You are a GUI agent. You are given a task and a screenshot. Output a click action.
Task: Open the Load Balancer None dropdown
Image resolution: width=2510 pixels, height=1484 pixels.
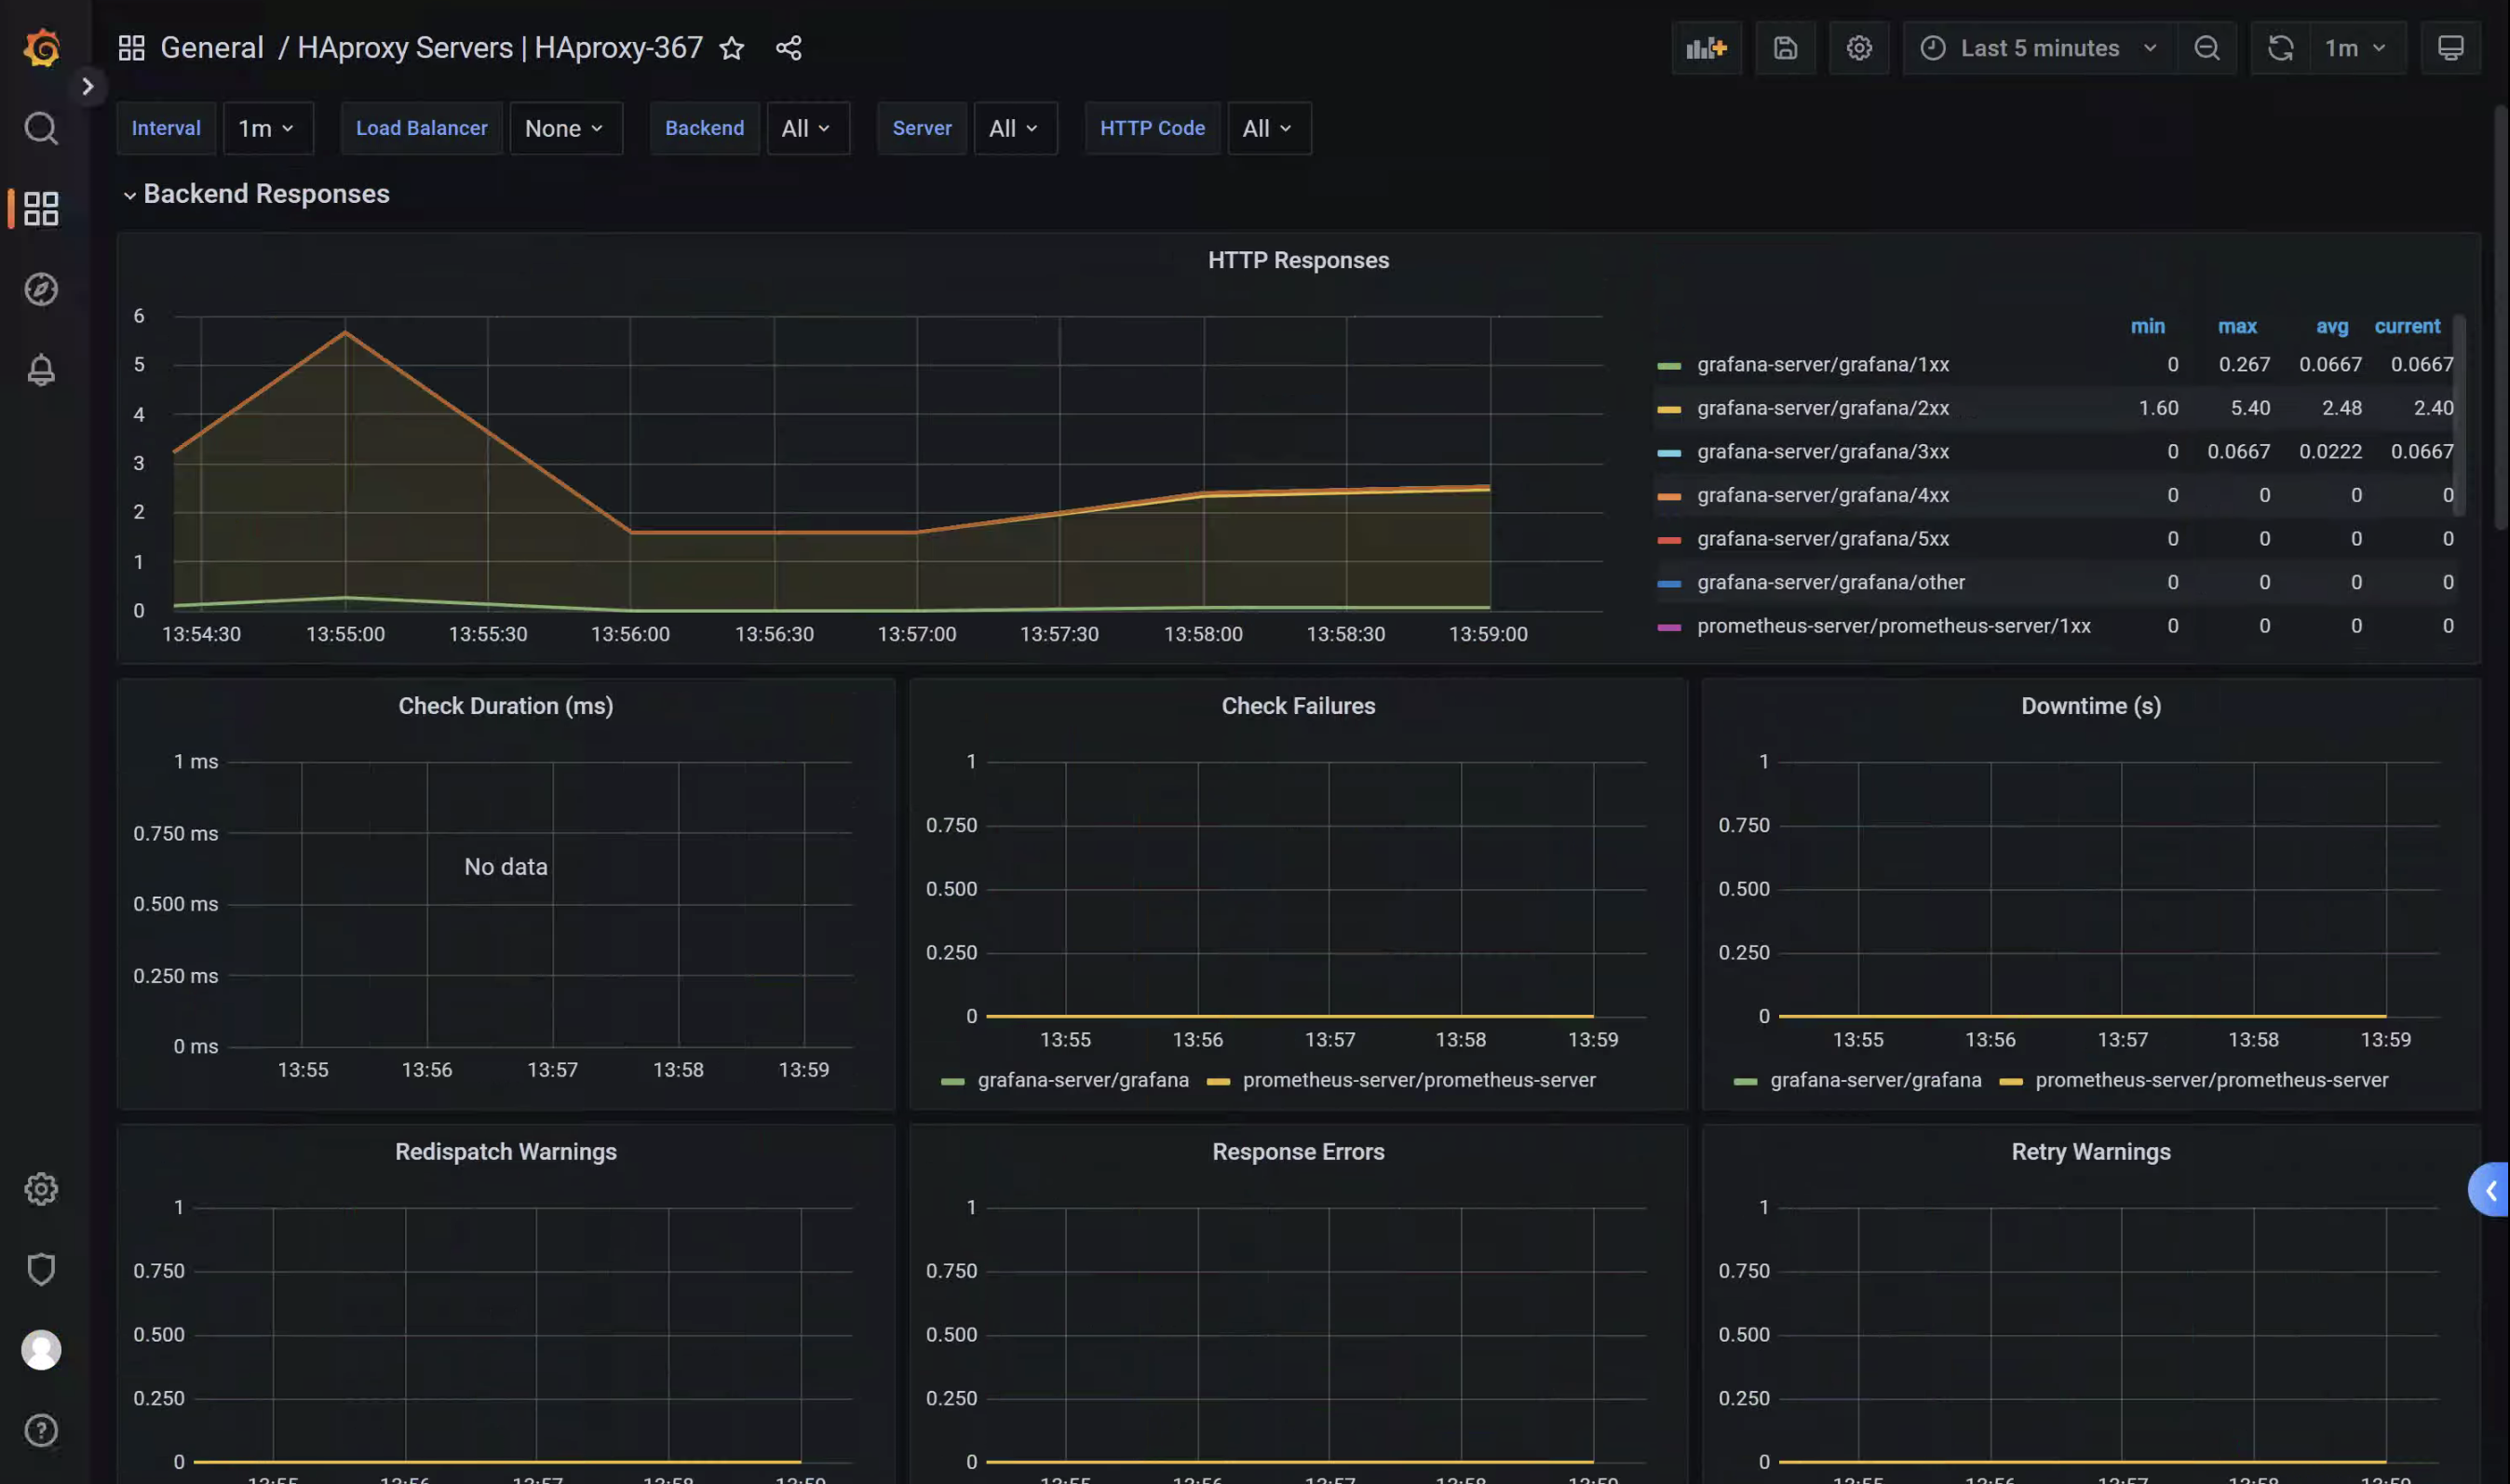pyautogui.click(x=565, y=128)
